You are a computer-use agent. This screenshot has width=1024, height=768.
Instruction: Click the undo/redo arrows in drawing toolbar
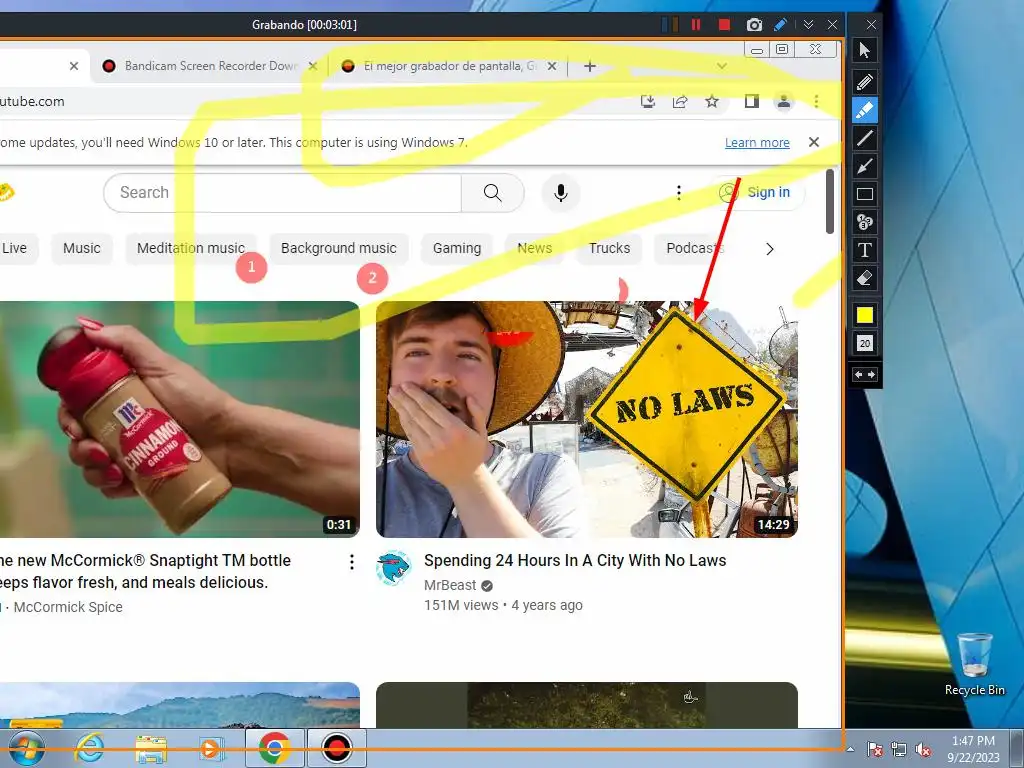(865, 375)
